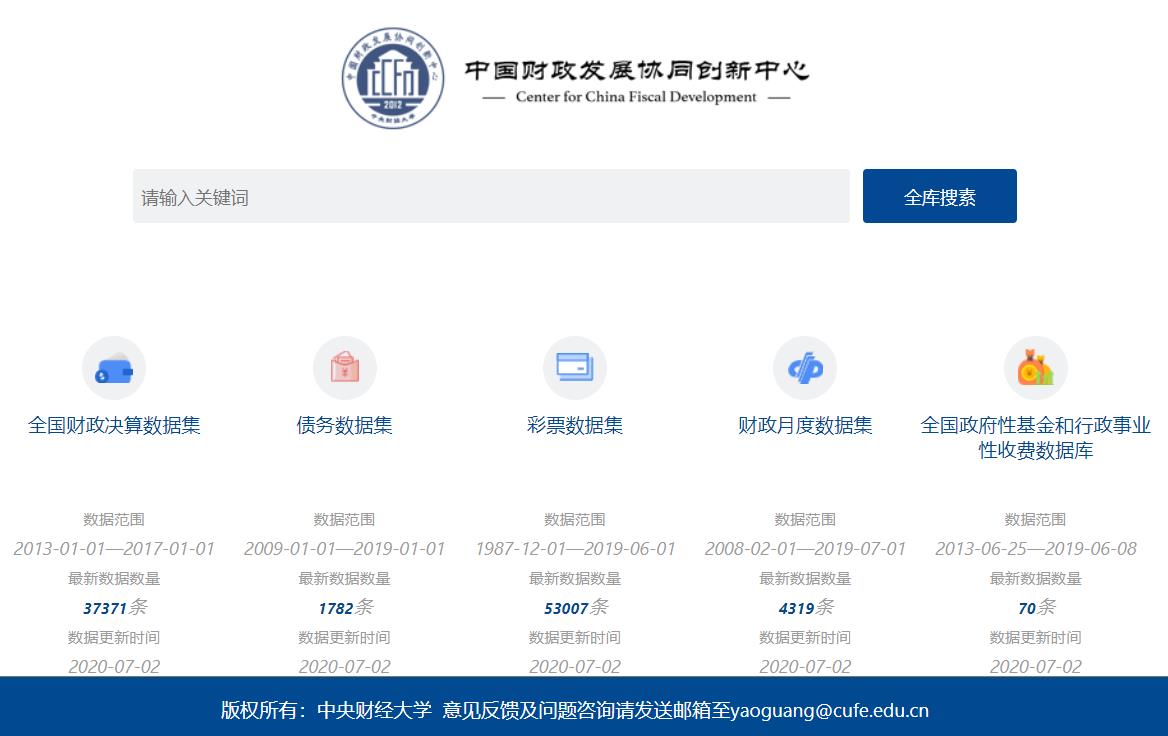
Task: Click update date 2020-07-02 under 全国政府性基金 database
Action: pos(1035,667)
